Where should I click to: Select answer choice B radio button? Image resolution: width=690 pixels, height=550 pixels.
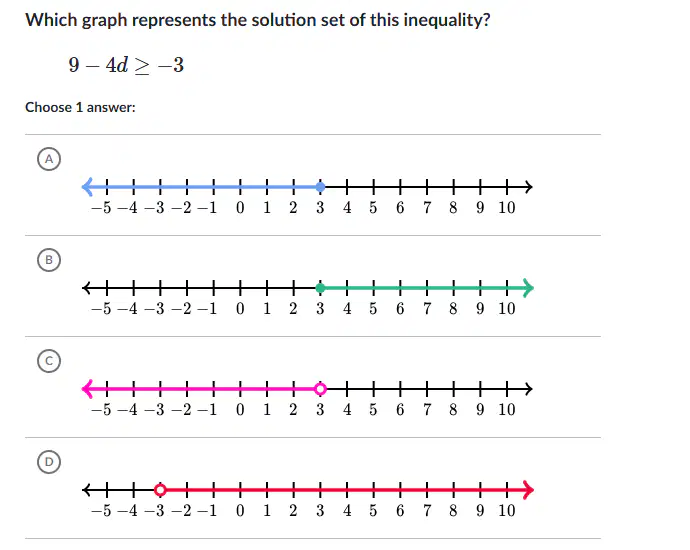(49, 260)
